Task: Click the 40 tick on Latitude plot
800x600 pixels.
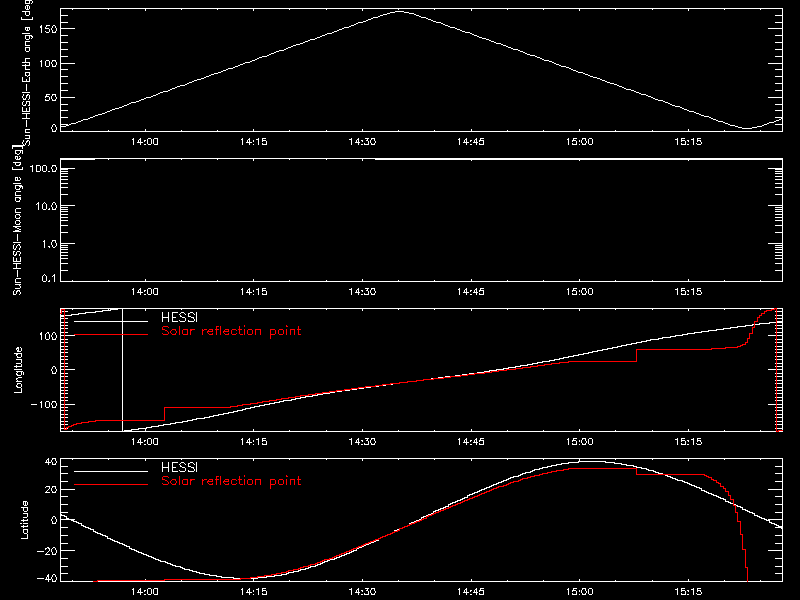Action: (51, 462)
